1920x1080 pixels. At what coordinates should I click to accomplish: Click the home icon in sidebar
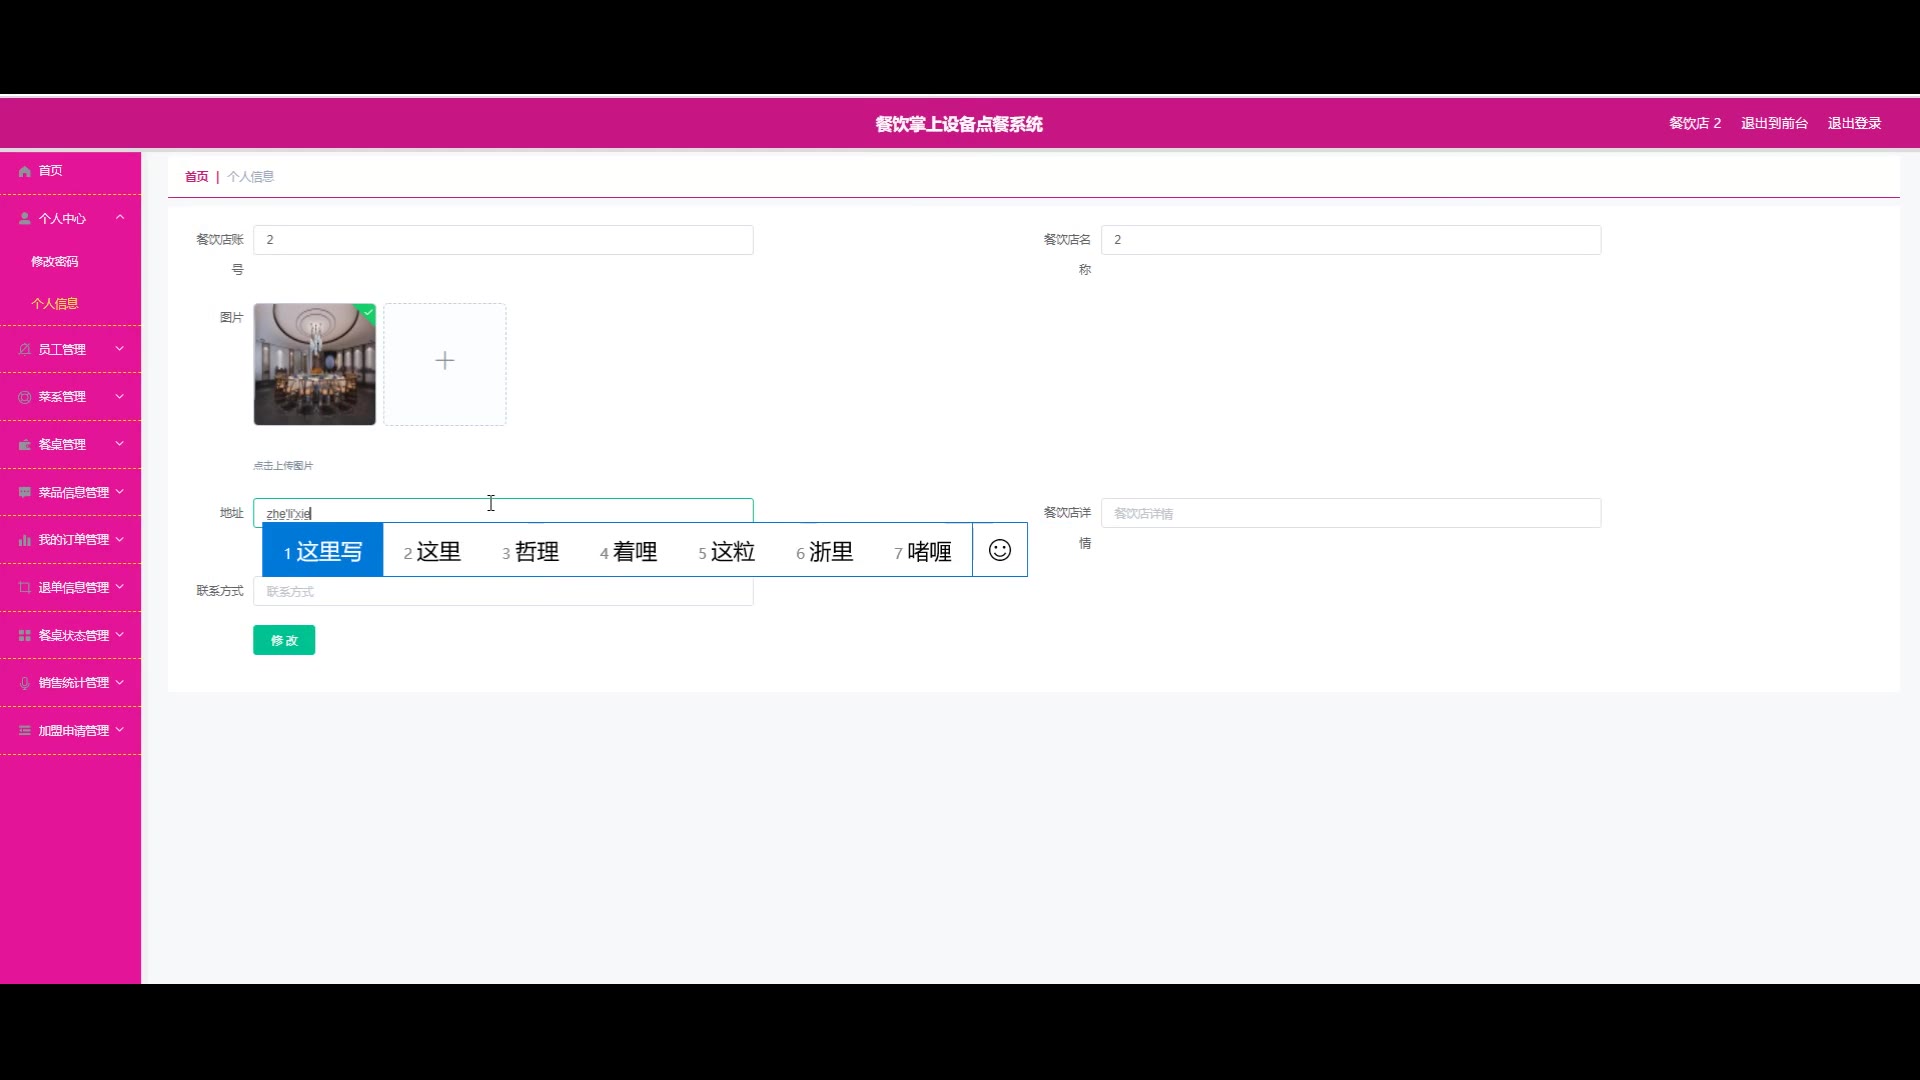click(25, 172)
